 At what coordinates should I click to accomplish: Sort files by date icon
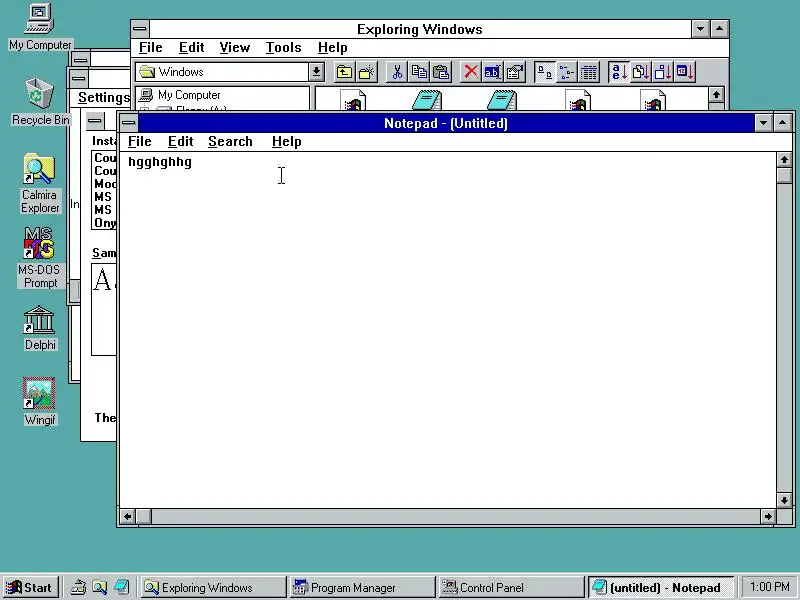point(685,72)
